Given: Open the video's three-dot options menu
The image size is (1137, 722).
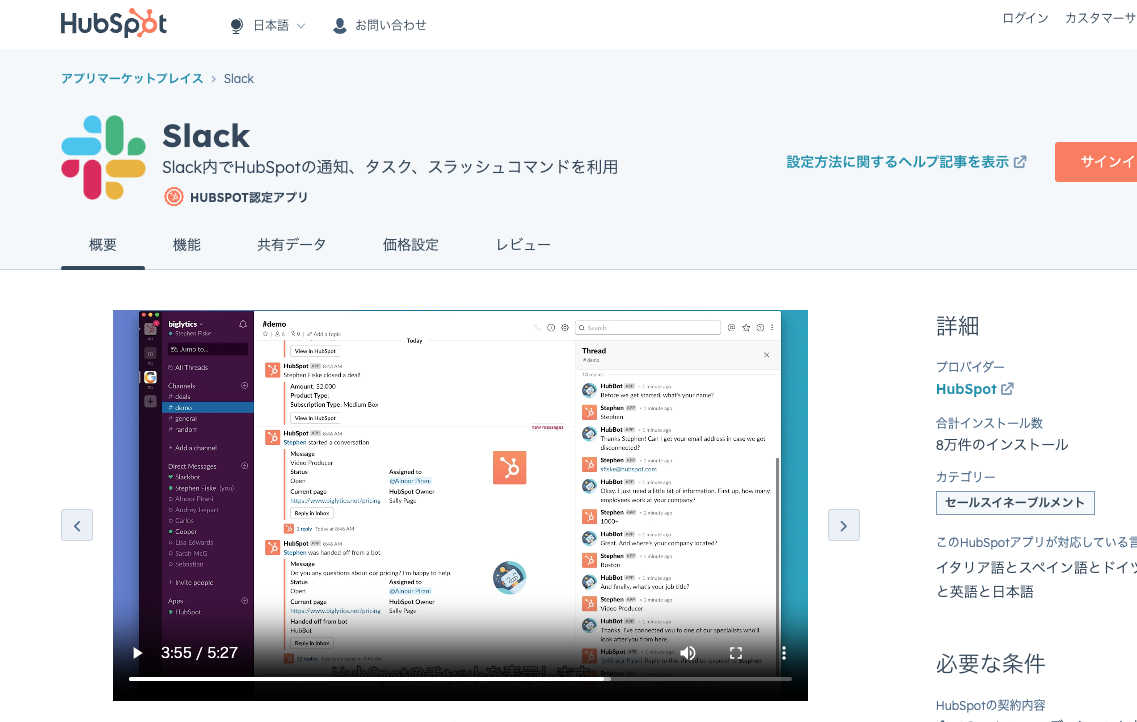Looking at the screenshot, I should (x=784, y=652).
